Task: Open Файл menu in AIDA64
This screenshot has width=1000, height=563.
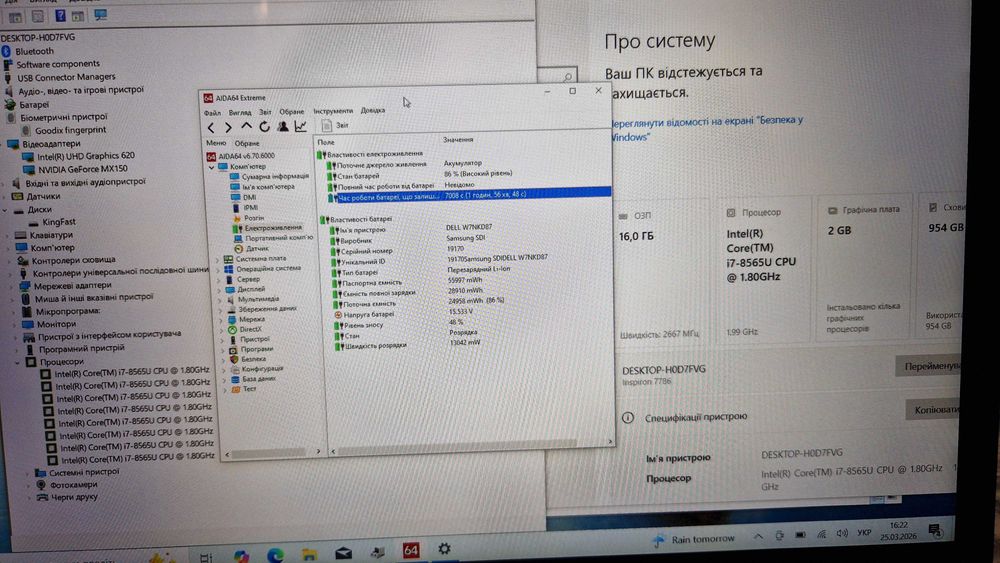Action: (x=212, y=113)
